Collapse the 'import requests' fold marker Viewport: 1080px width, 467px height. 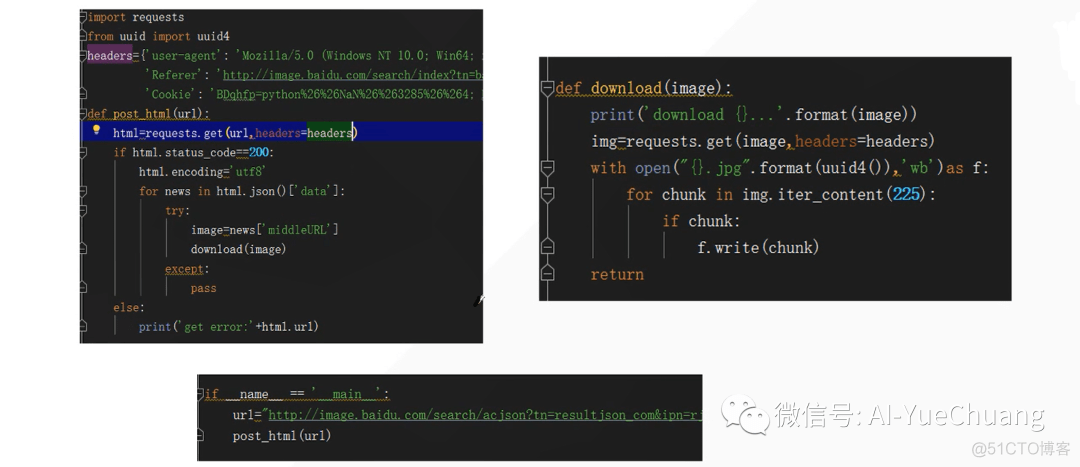[x=84, y=17]
